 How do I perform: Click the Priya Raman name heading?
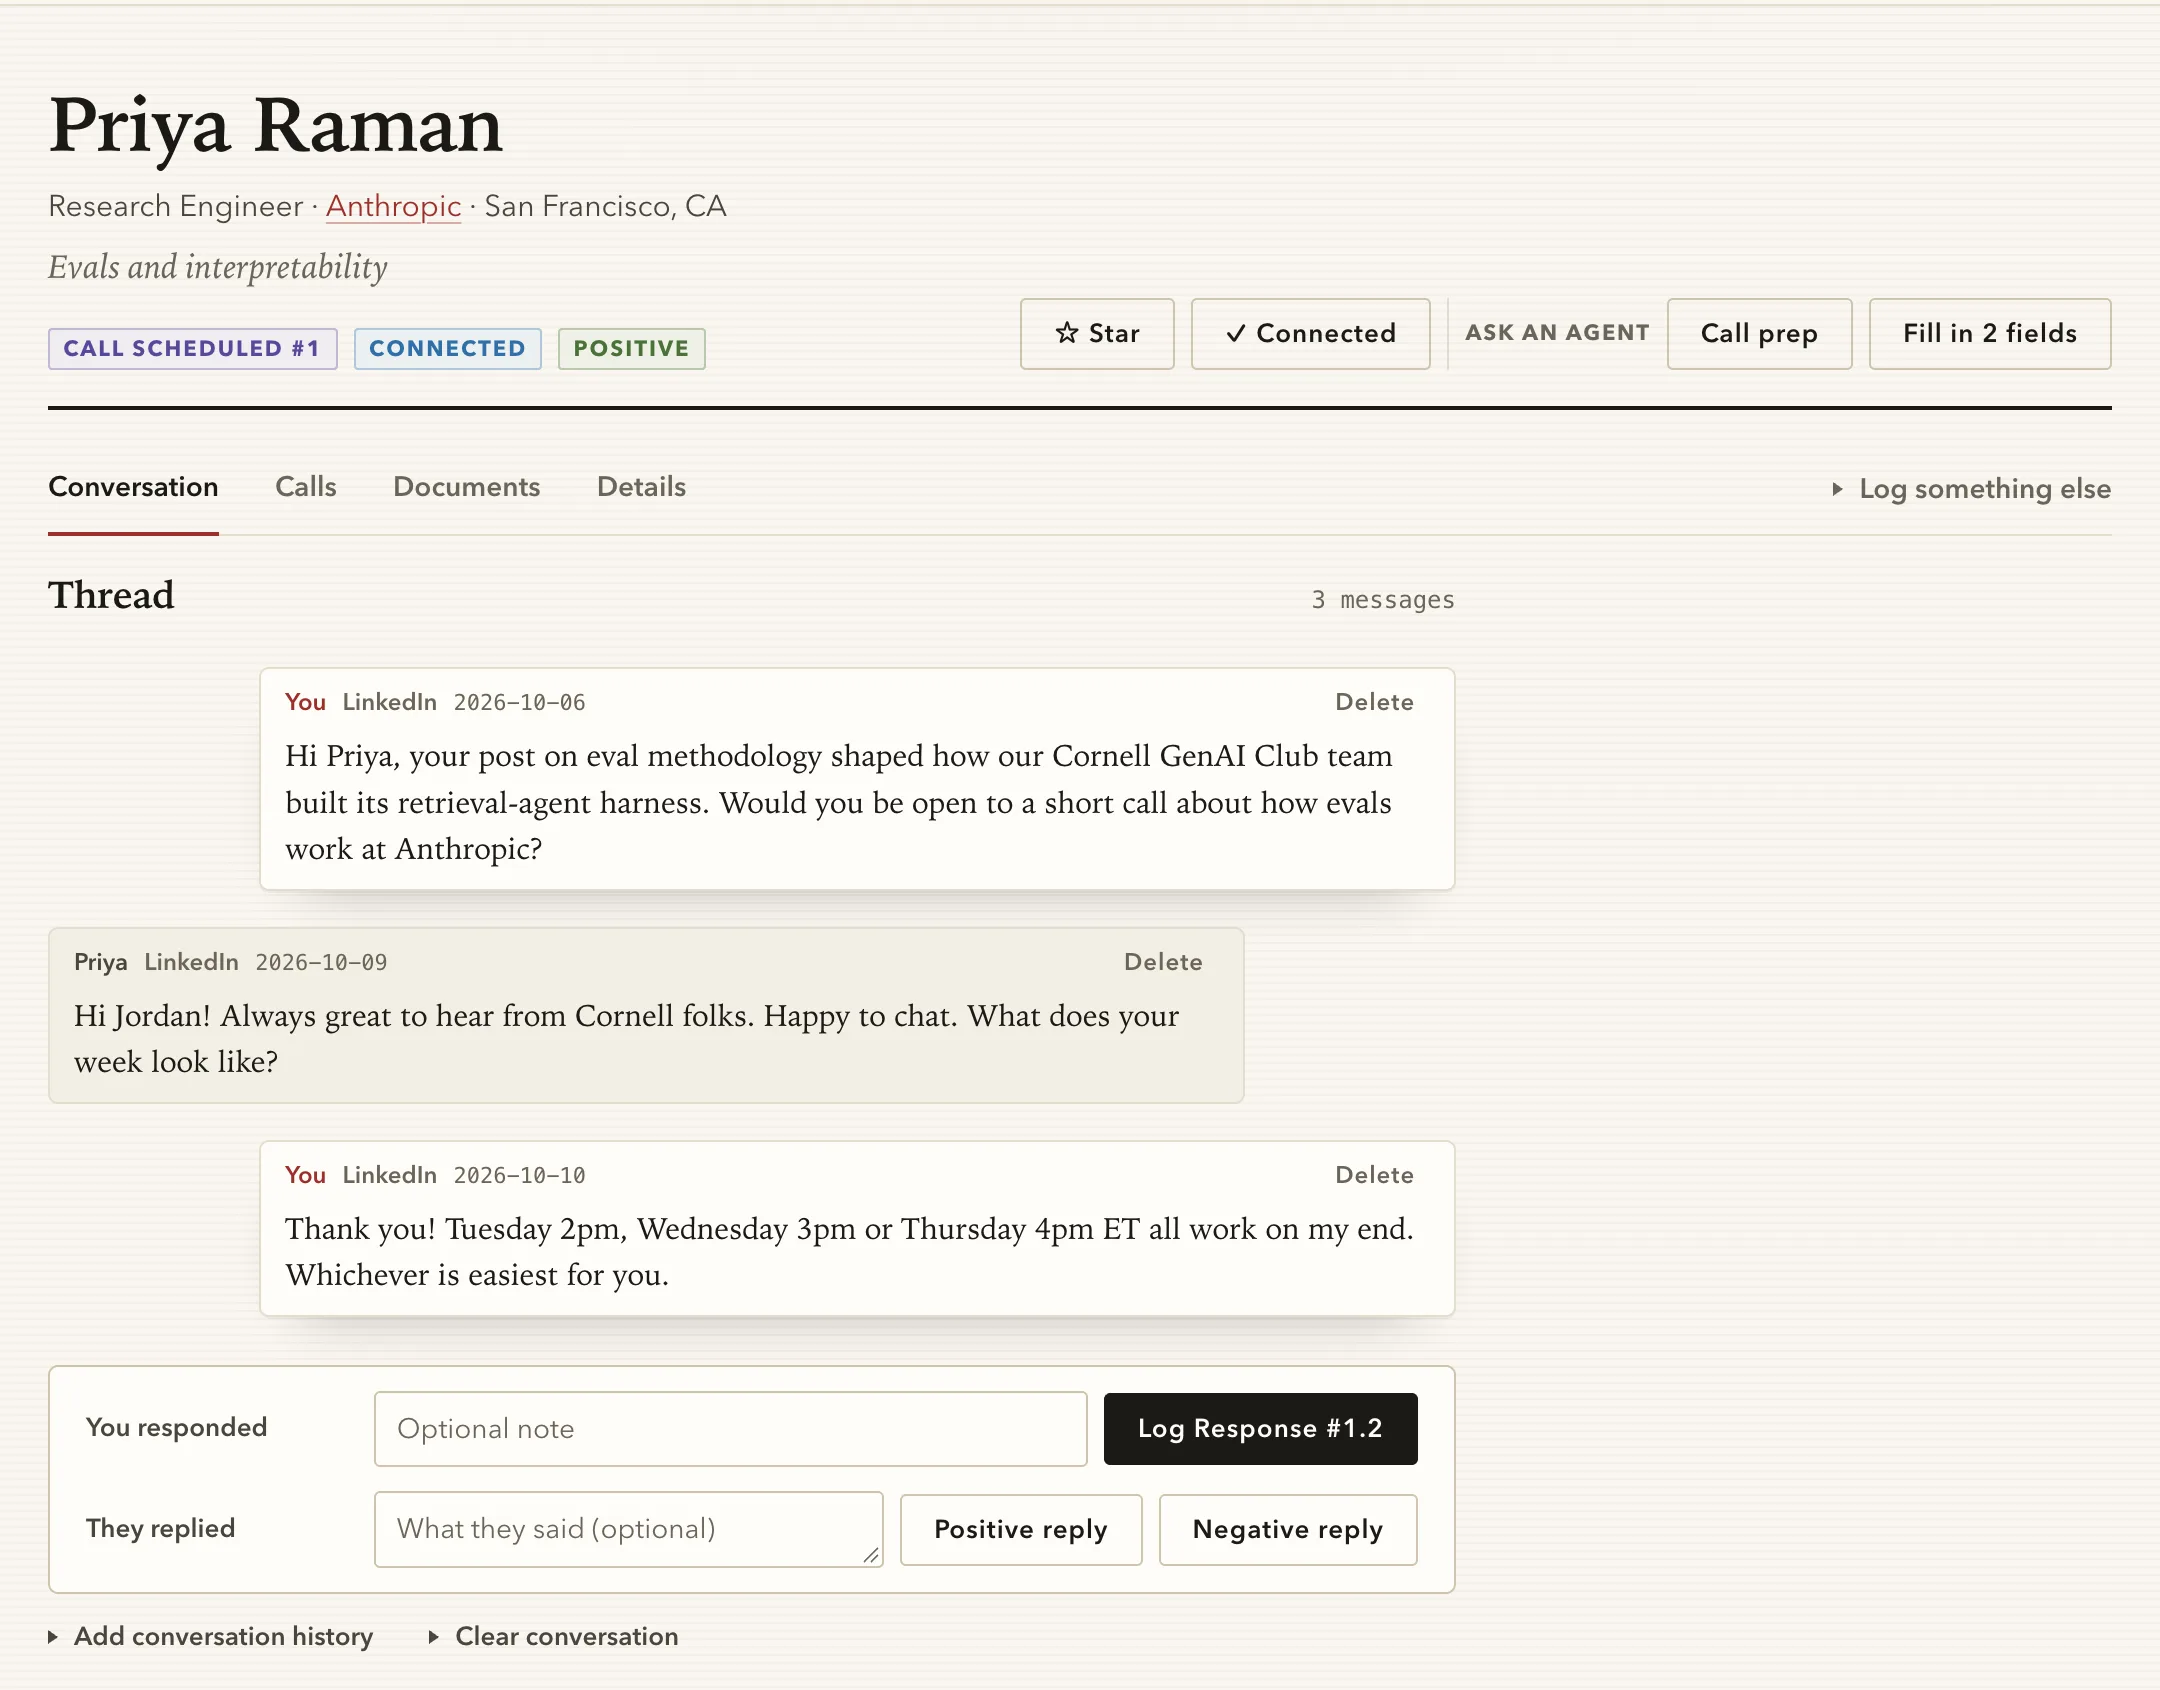tap(275, 126)
